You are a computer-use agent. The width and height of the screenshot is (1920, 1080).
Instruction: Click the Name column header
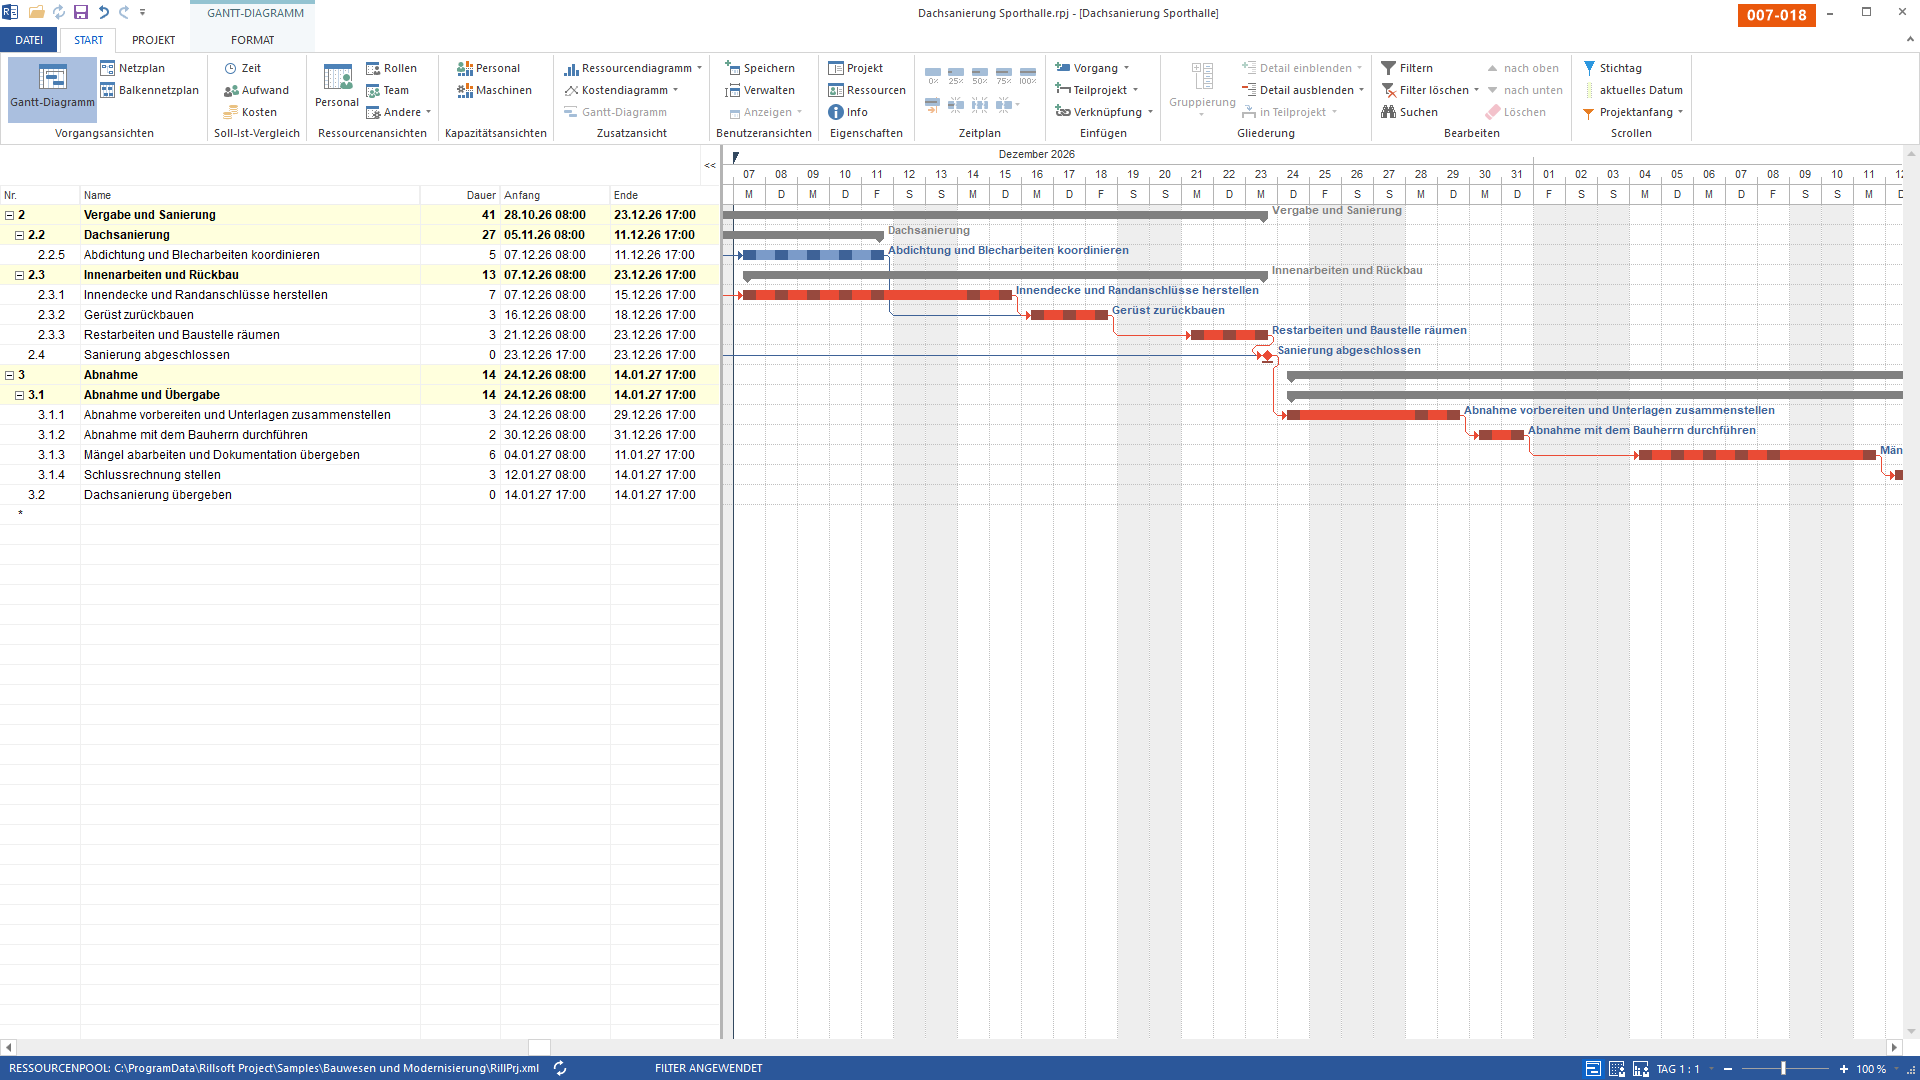point(250,195)
